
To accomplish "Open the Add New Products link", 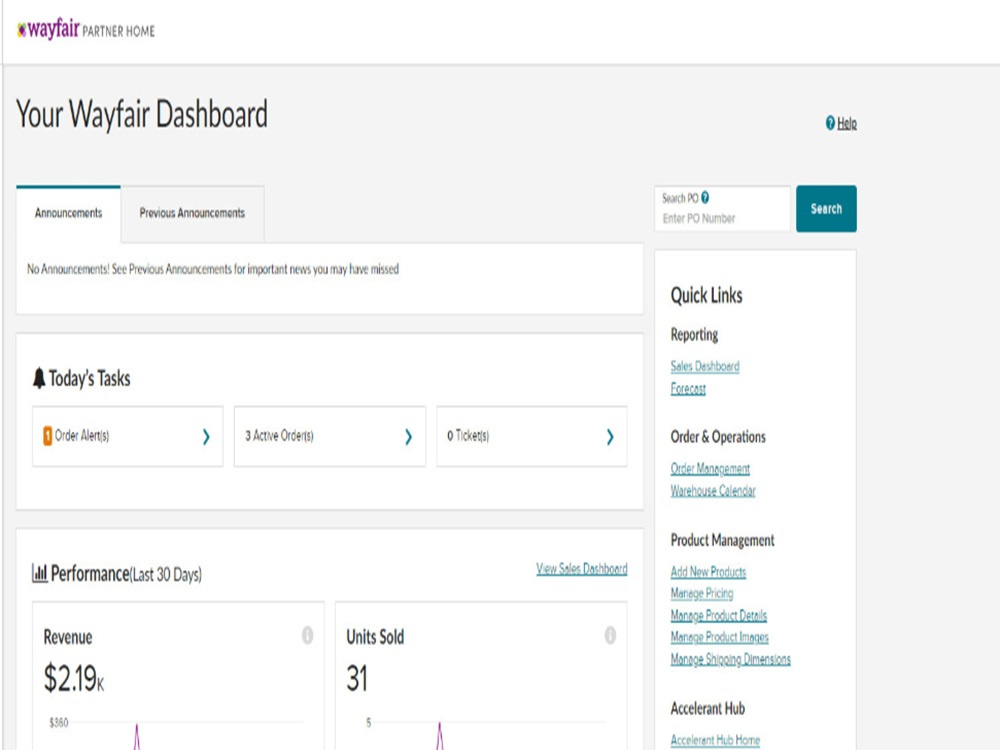I will 708,572.
